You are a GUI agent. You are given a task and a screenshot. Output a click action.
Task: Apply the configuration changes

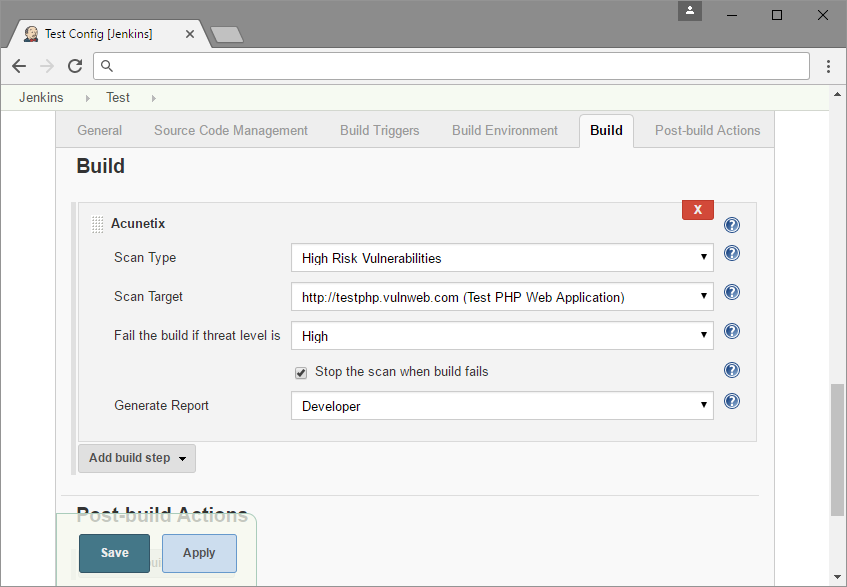(x=198, y=552)
